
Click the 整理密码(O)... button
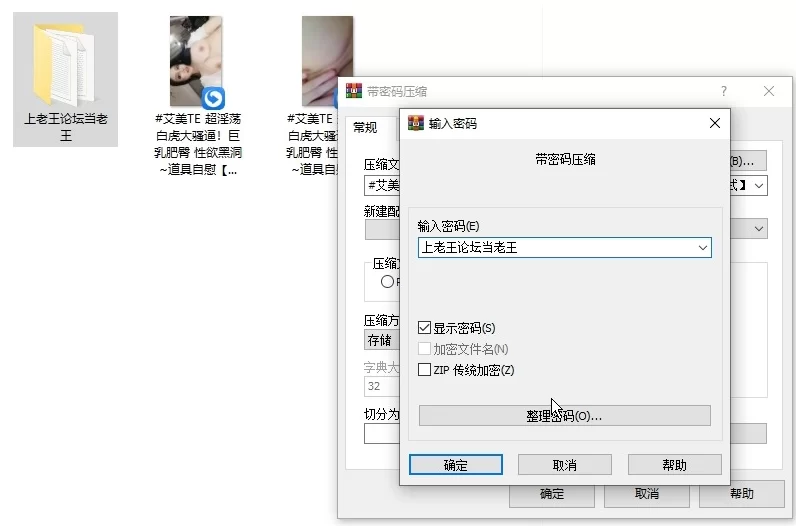tap(565, 416)
